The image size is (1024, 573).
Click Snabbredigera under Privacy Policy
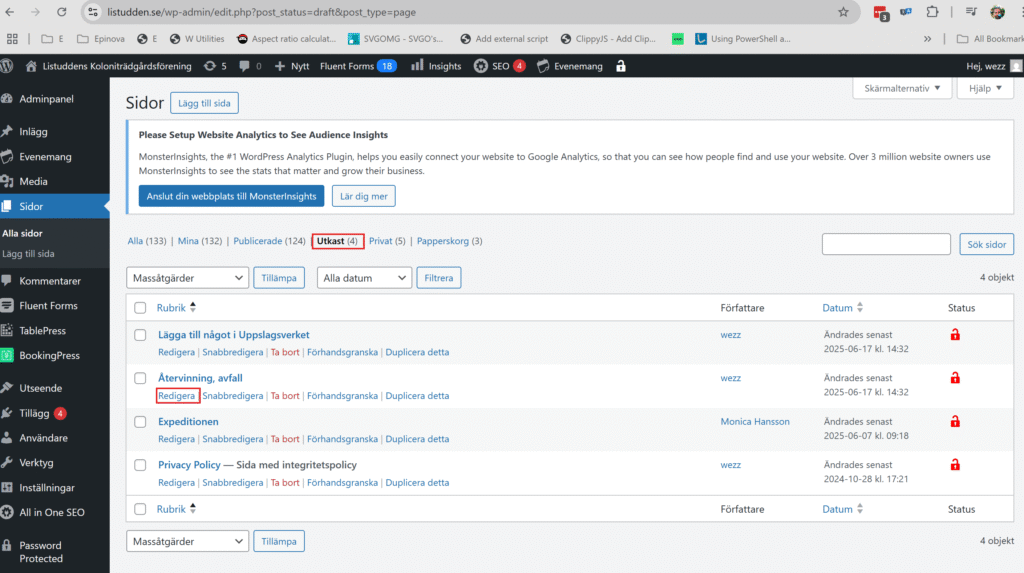(x=232, y=483)
